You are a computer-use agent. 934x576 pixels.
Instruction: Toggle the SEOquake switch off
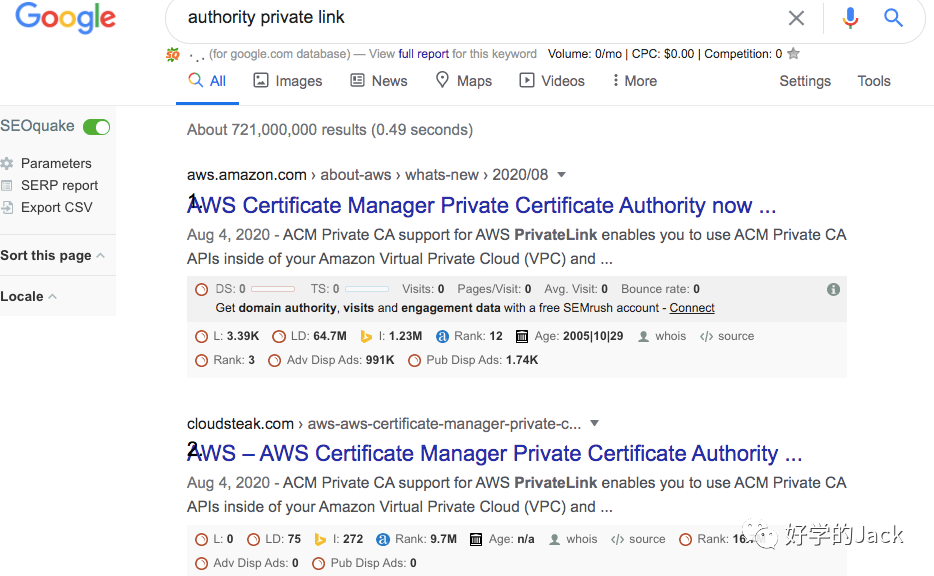[96, 126]
